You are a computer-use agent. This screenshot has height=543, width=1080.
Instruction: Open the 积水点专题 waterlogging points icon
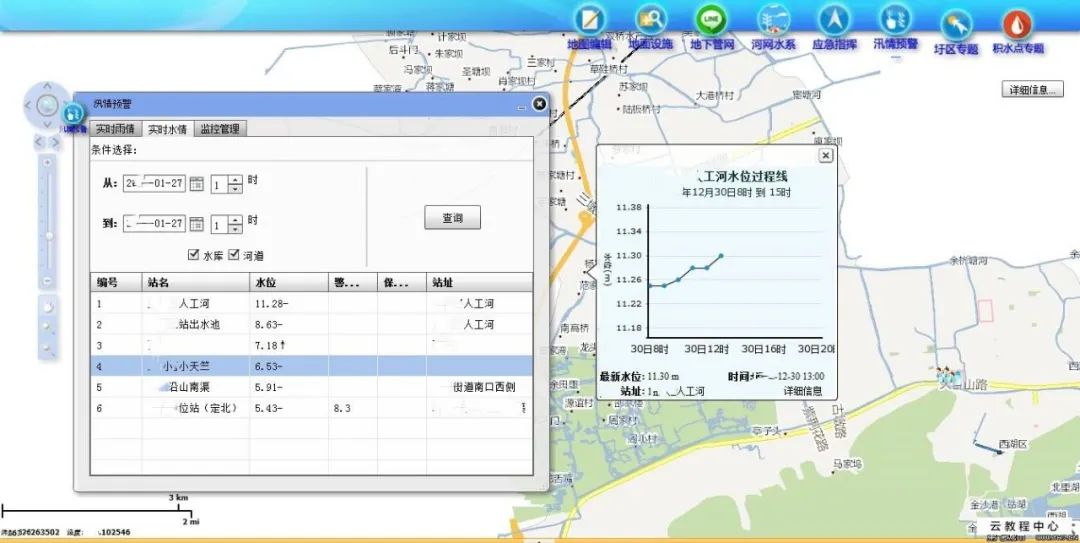(x=1017, y=25)
